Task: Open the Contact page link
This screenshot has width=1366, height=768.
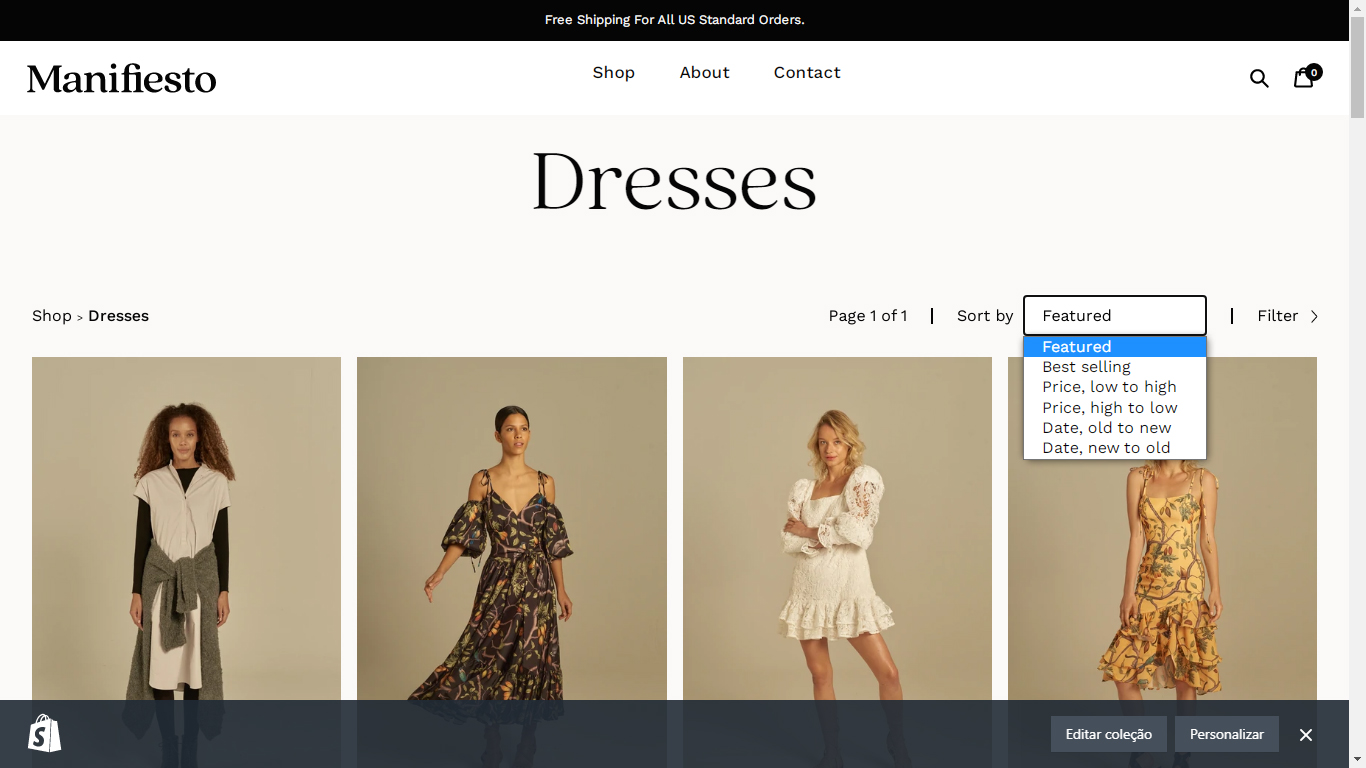Action: pyautogui.click(x=807, y=73)
